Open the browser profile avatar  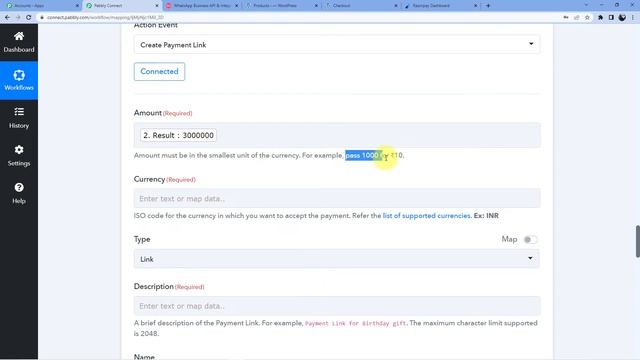[x=622, y=18]
